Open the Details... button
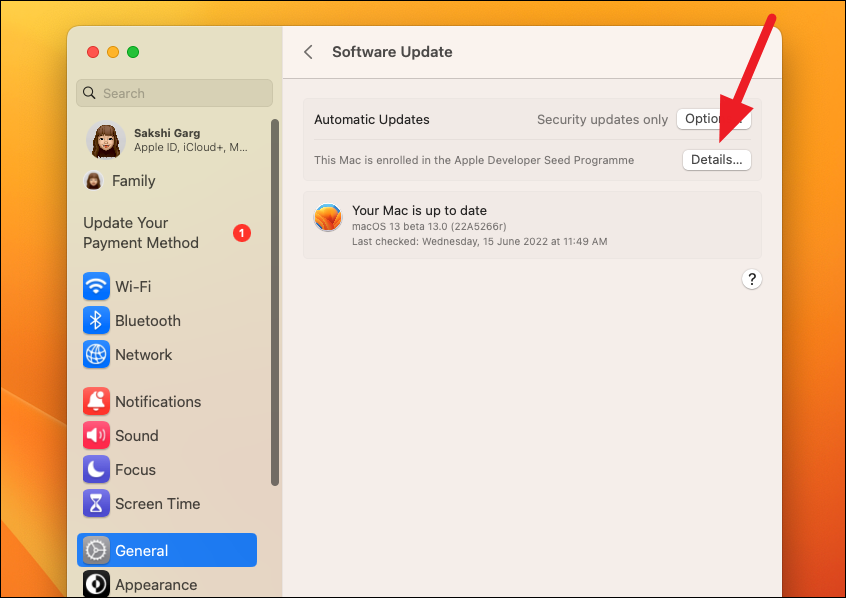Screen dimensions: 846x598 coord(717,160)
